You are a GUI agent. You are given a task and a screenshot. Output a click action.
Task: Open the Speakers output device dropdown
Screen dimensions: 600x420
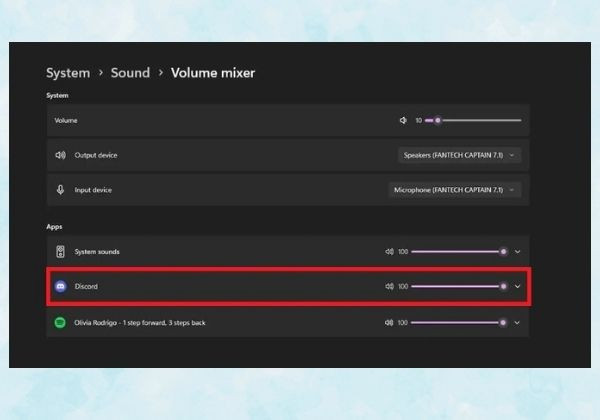pyautogui.click(x=459, y=155)
